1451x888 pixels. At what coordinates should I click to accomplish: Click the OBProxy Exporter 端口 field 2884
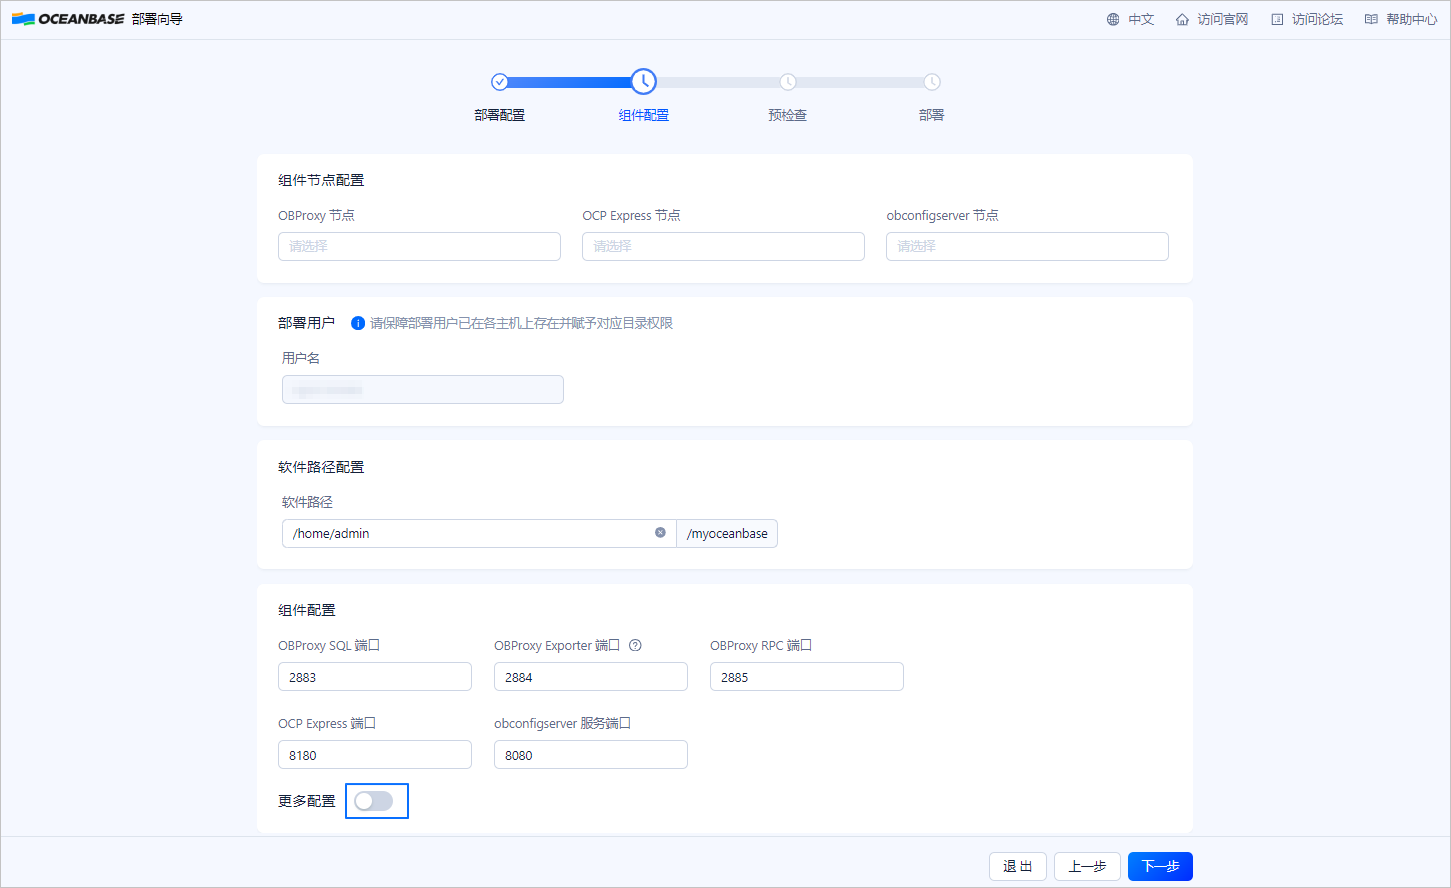(591, 677)
